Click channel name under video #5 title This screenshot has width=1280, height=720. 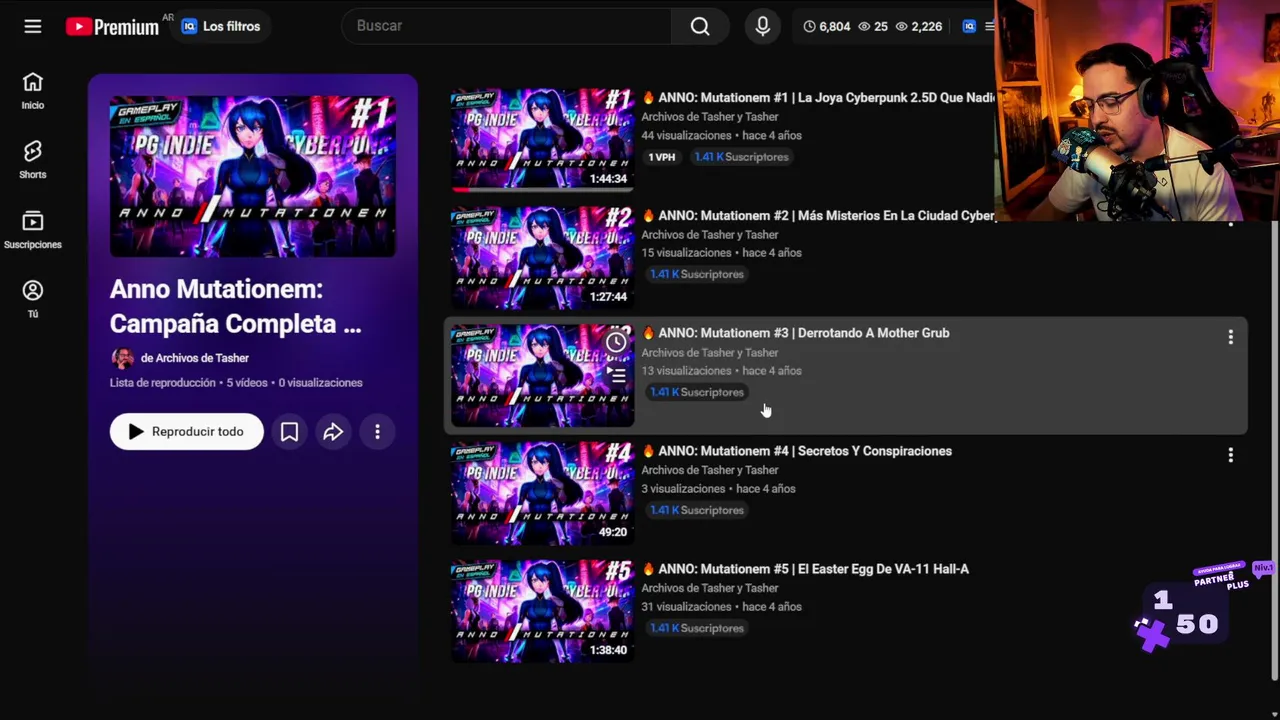(710, 589)
